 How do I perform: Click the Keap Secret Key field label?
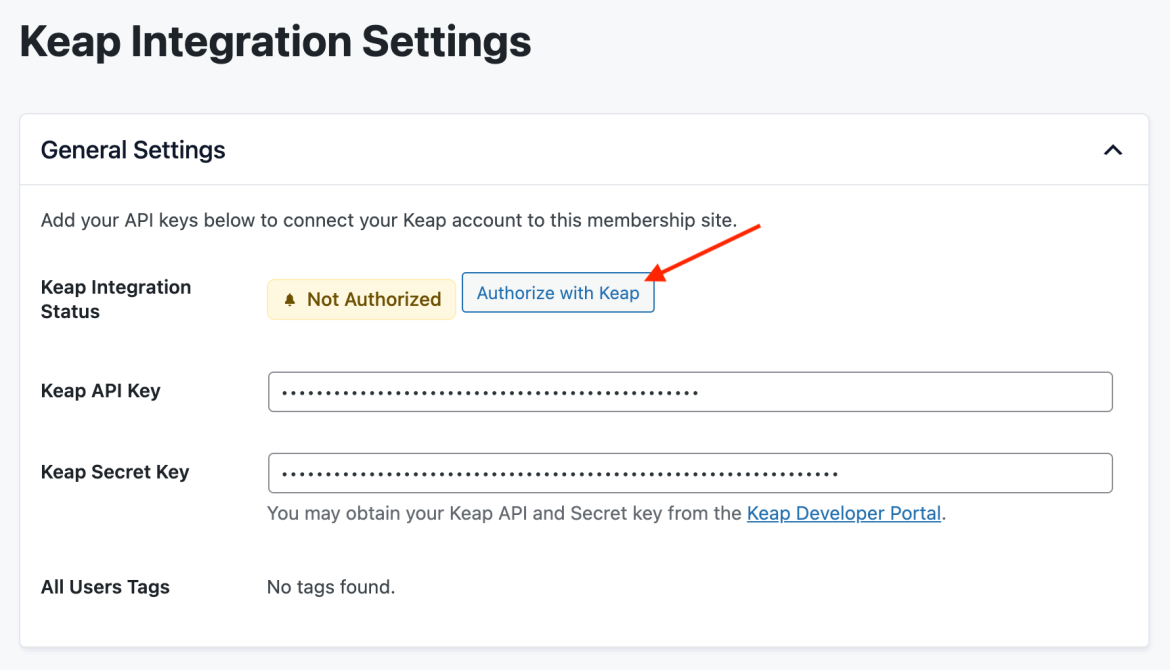click(x=114, y=472)
